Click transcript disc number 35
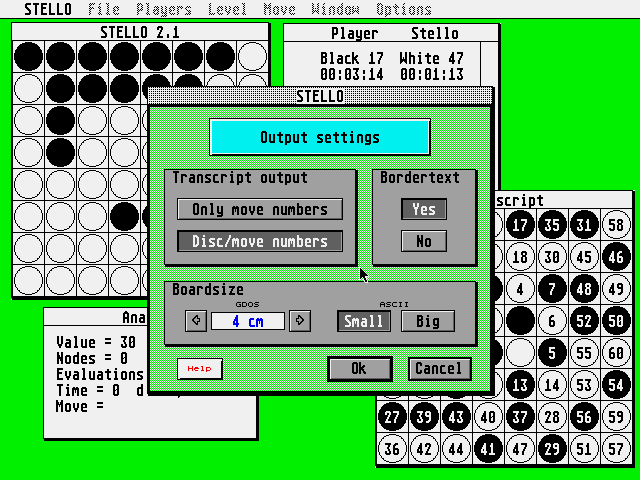 tap(552, 225)
